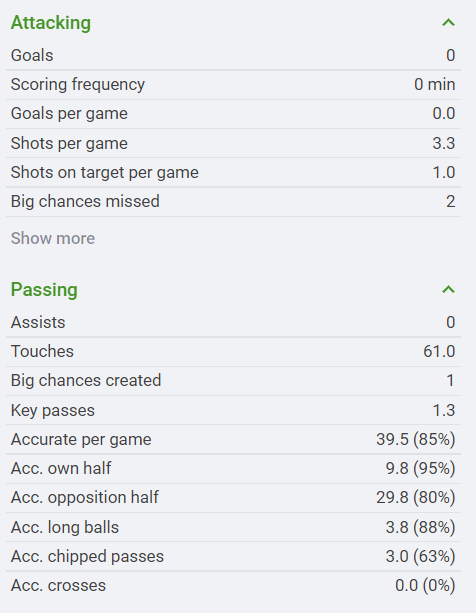
Task: Click the Assists stat row
Action: (233, 323)
